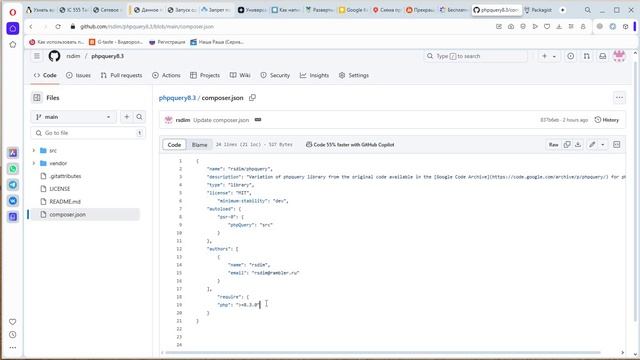Open the GitHub home logo

[x=54, y=56]
